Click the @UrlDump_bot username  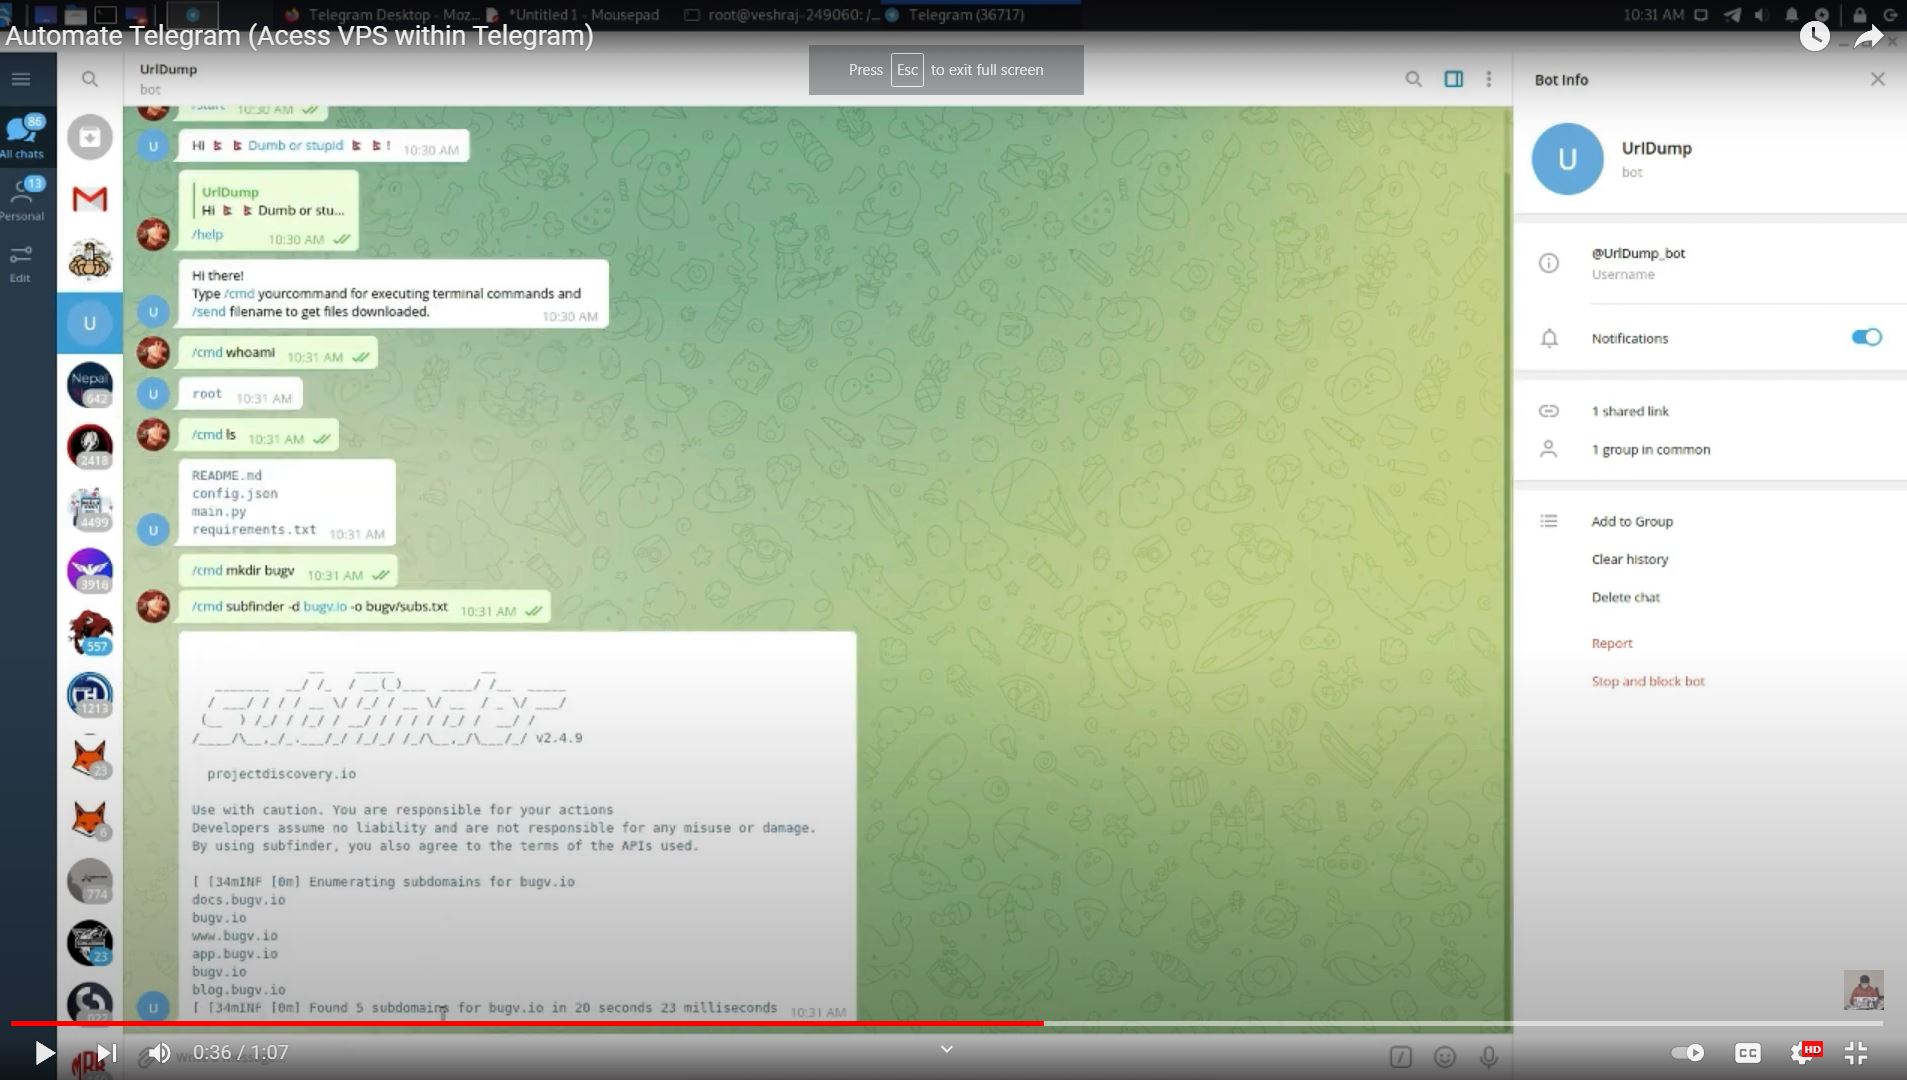(1638, 254)
